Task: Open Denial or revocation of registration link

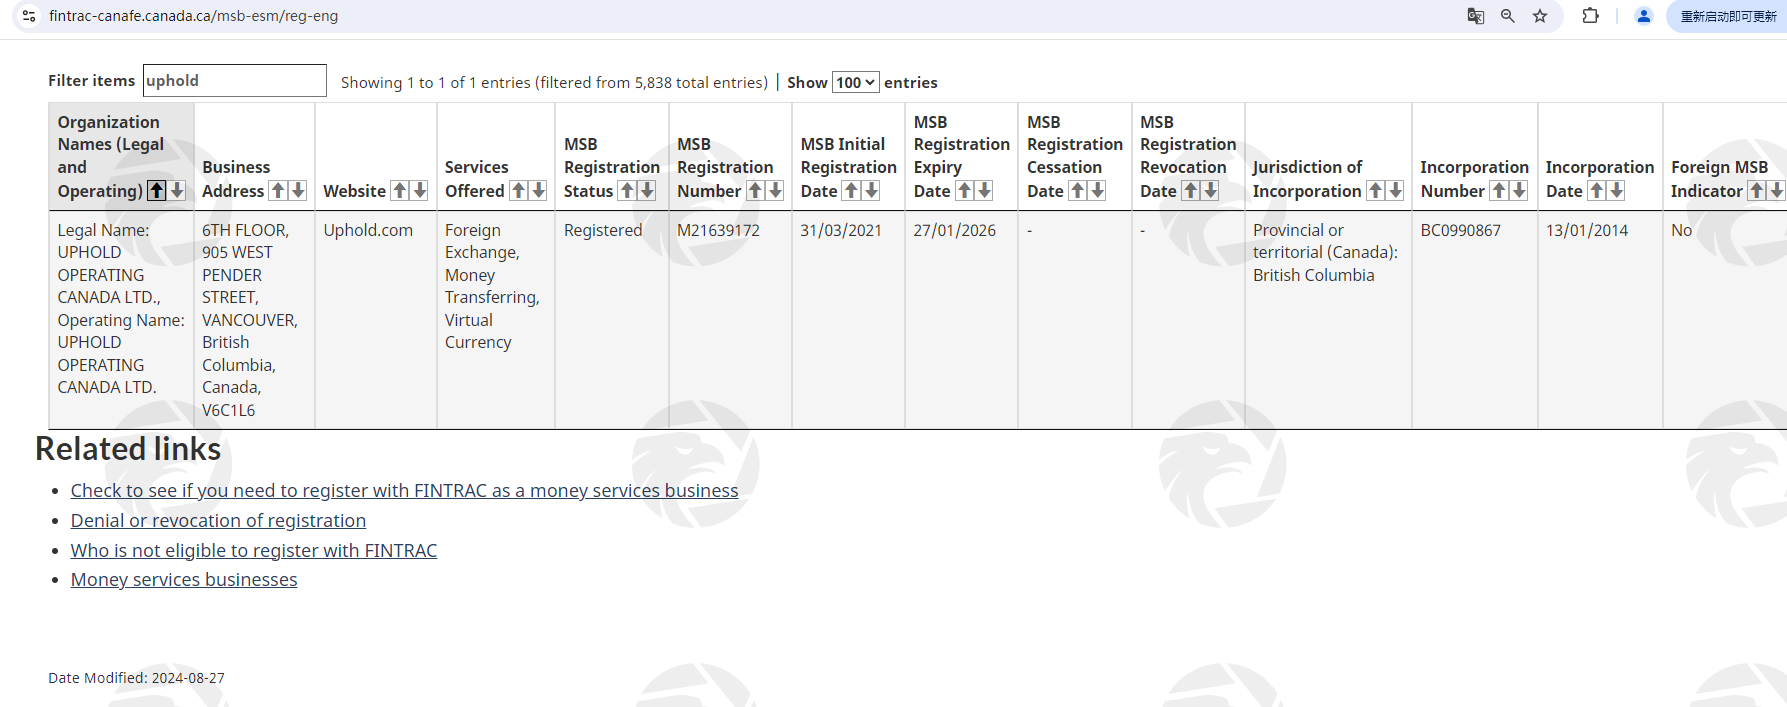Action: tap(218, 521)
